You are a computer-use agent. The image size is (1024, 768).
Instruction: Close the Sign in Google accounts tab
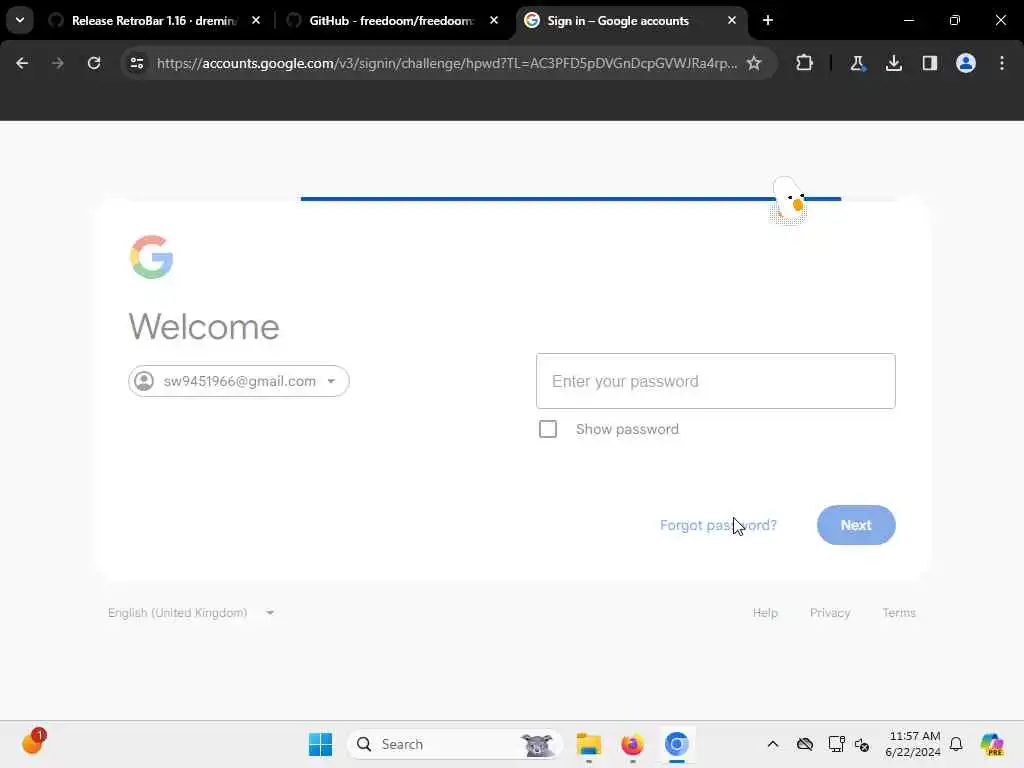pos(731,21)
